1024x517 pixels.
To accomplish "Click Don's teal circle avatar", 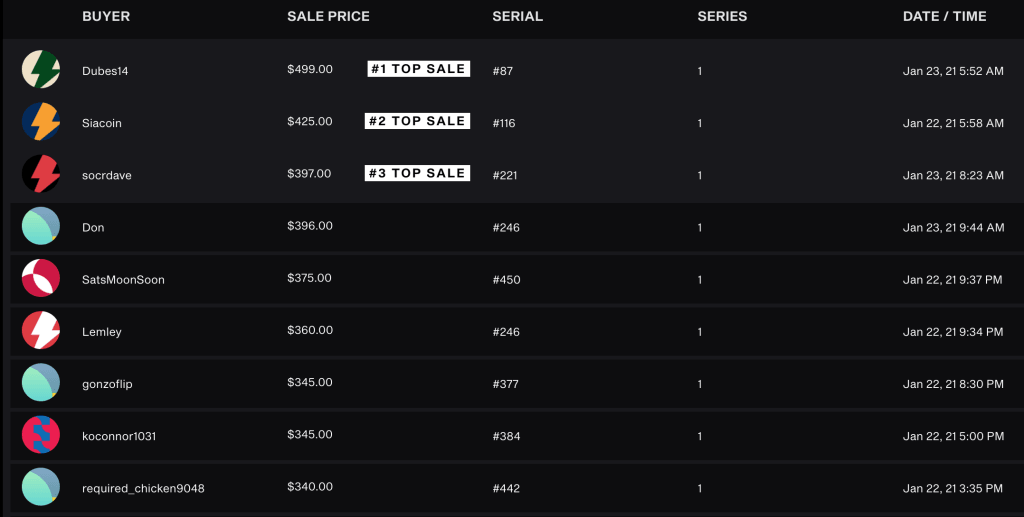I will click(x=41, y=227).
